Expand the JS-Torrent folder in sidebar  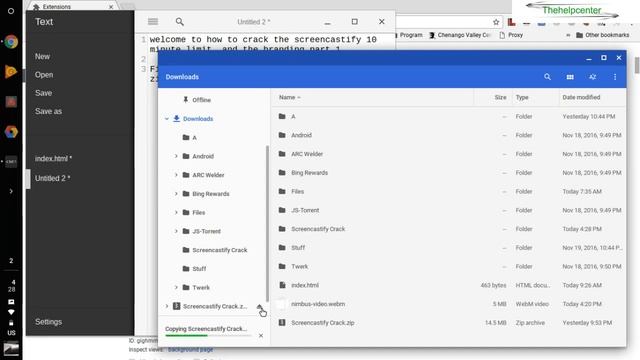(176, 231)
